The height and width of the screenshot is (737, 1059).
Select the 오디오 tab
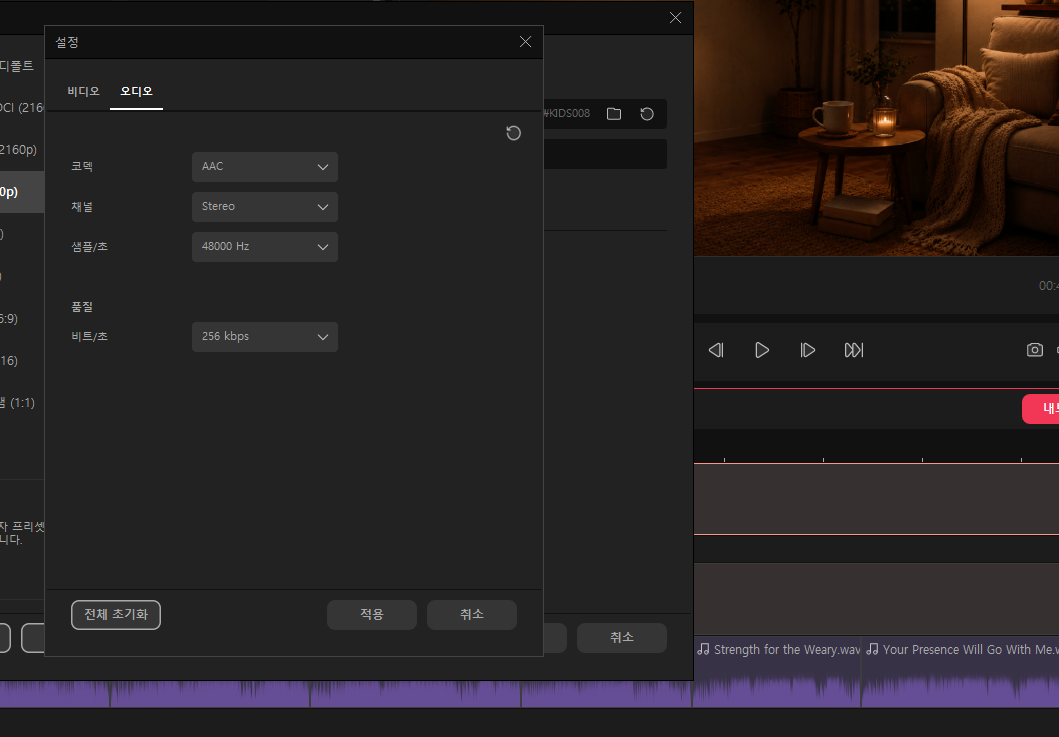[x=136, y=91]
